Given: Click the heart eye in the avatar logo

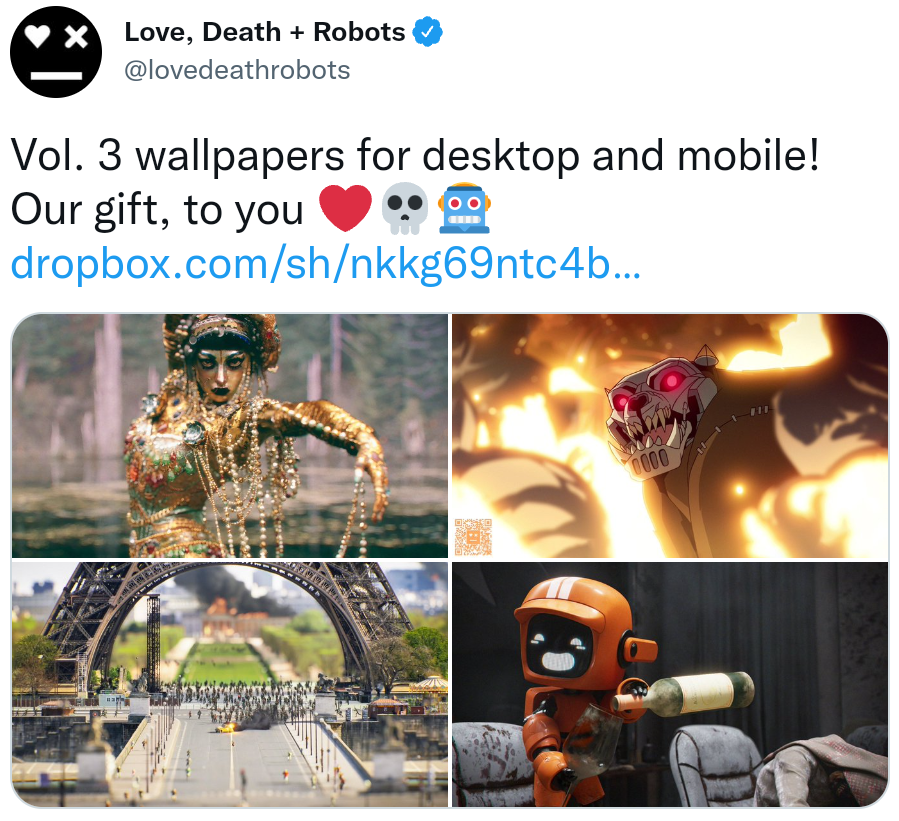Looking at the screenshot, I should pyautogui.click(x=40, y=37).
